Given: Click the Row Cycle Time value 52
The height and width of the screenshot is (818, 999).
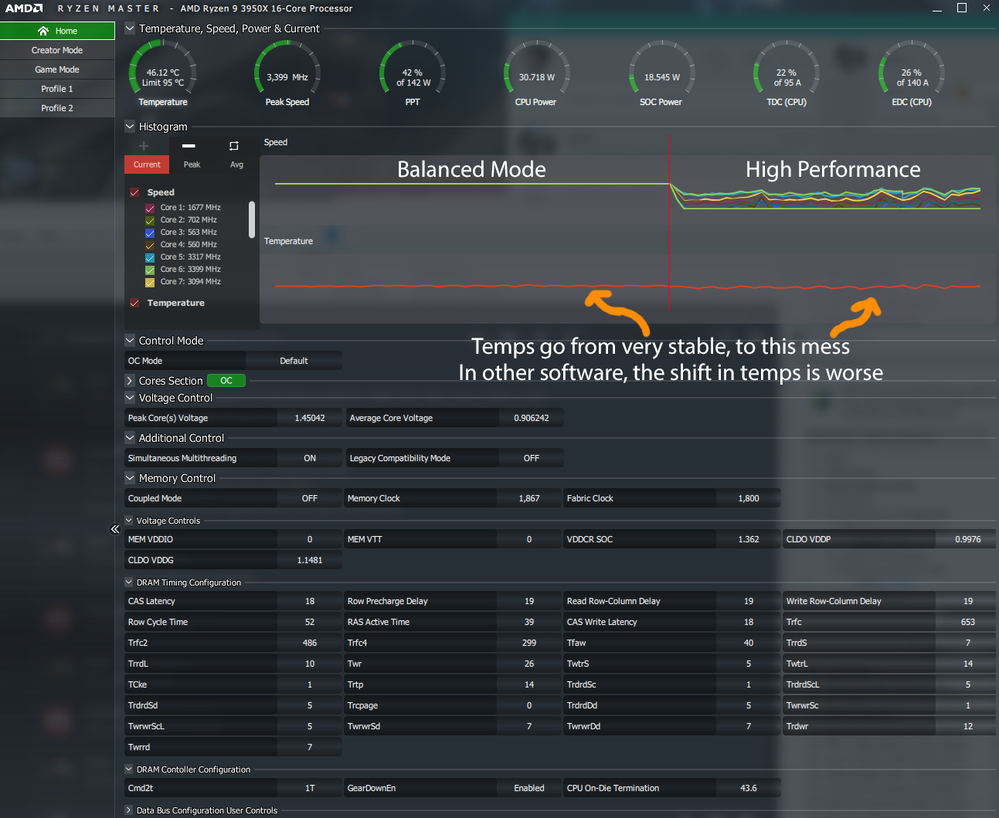Looking at the screenshot, I should point(310,622).
